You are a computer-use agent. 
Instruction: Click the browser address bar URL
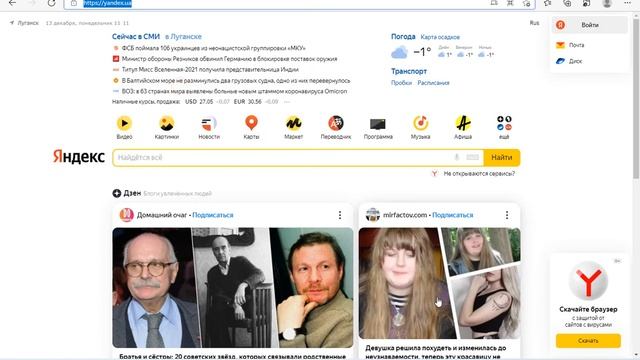108,3
